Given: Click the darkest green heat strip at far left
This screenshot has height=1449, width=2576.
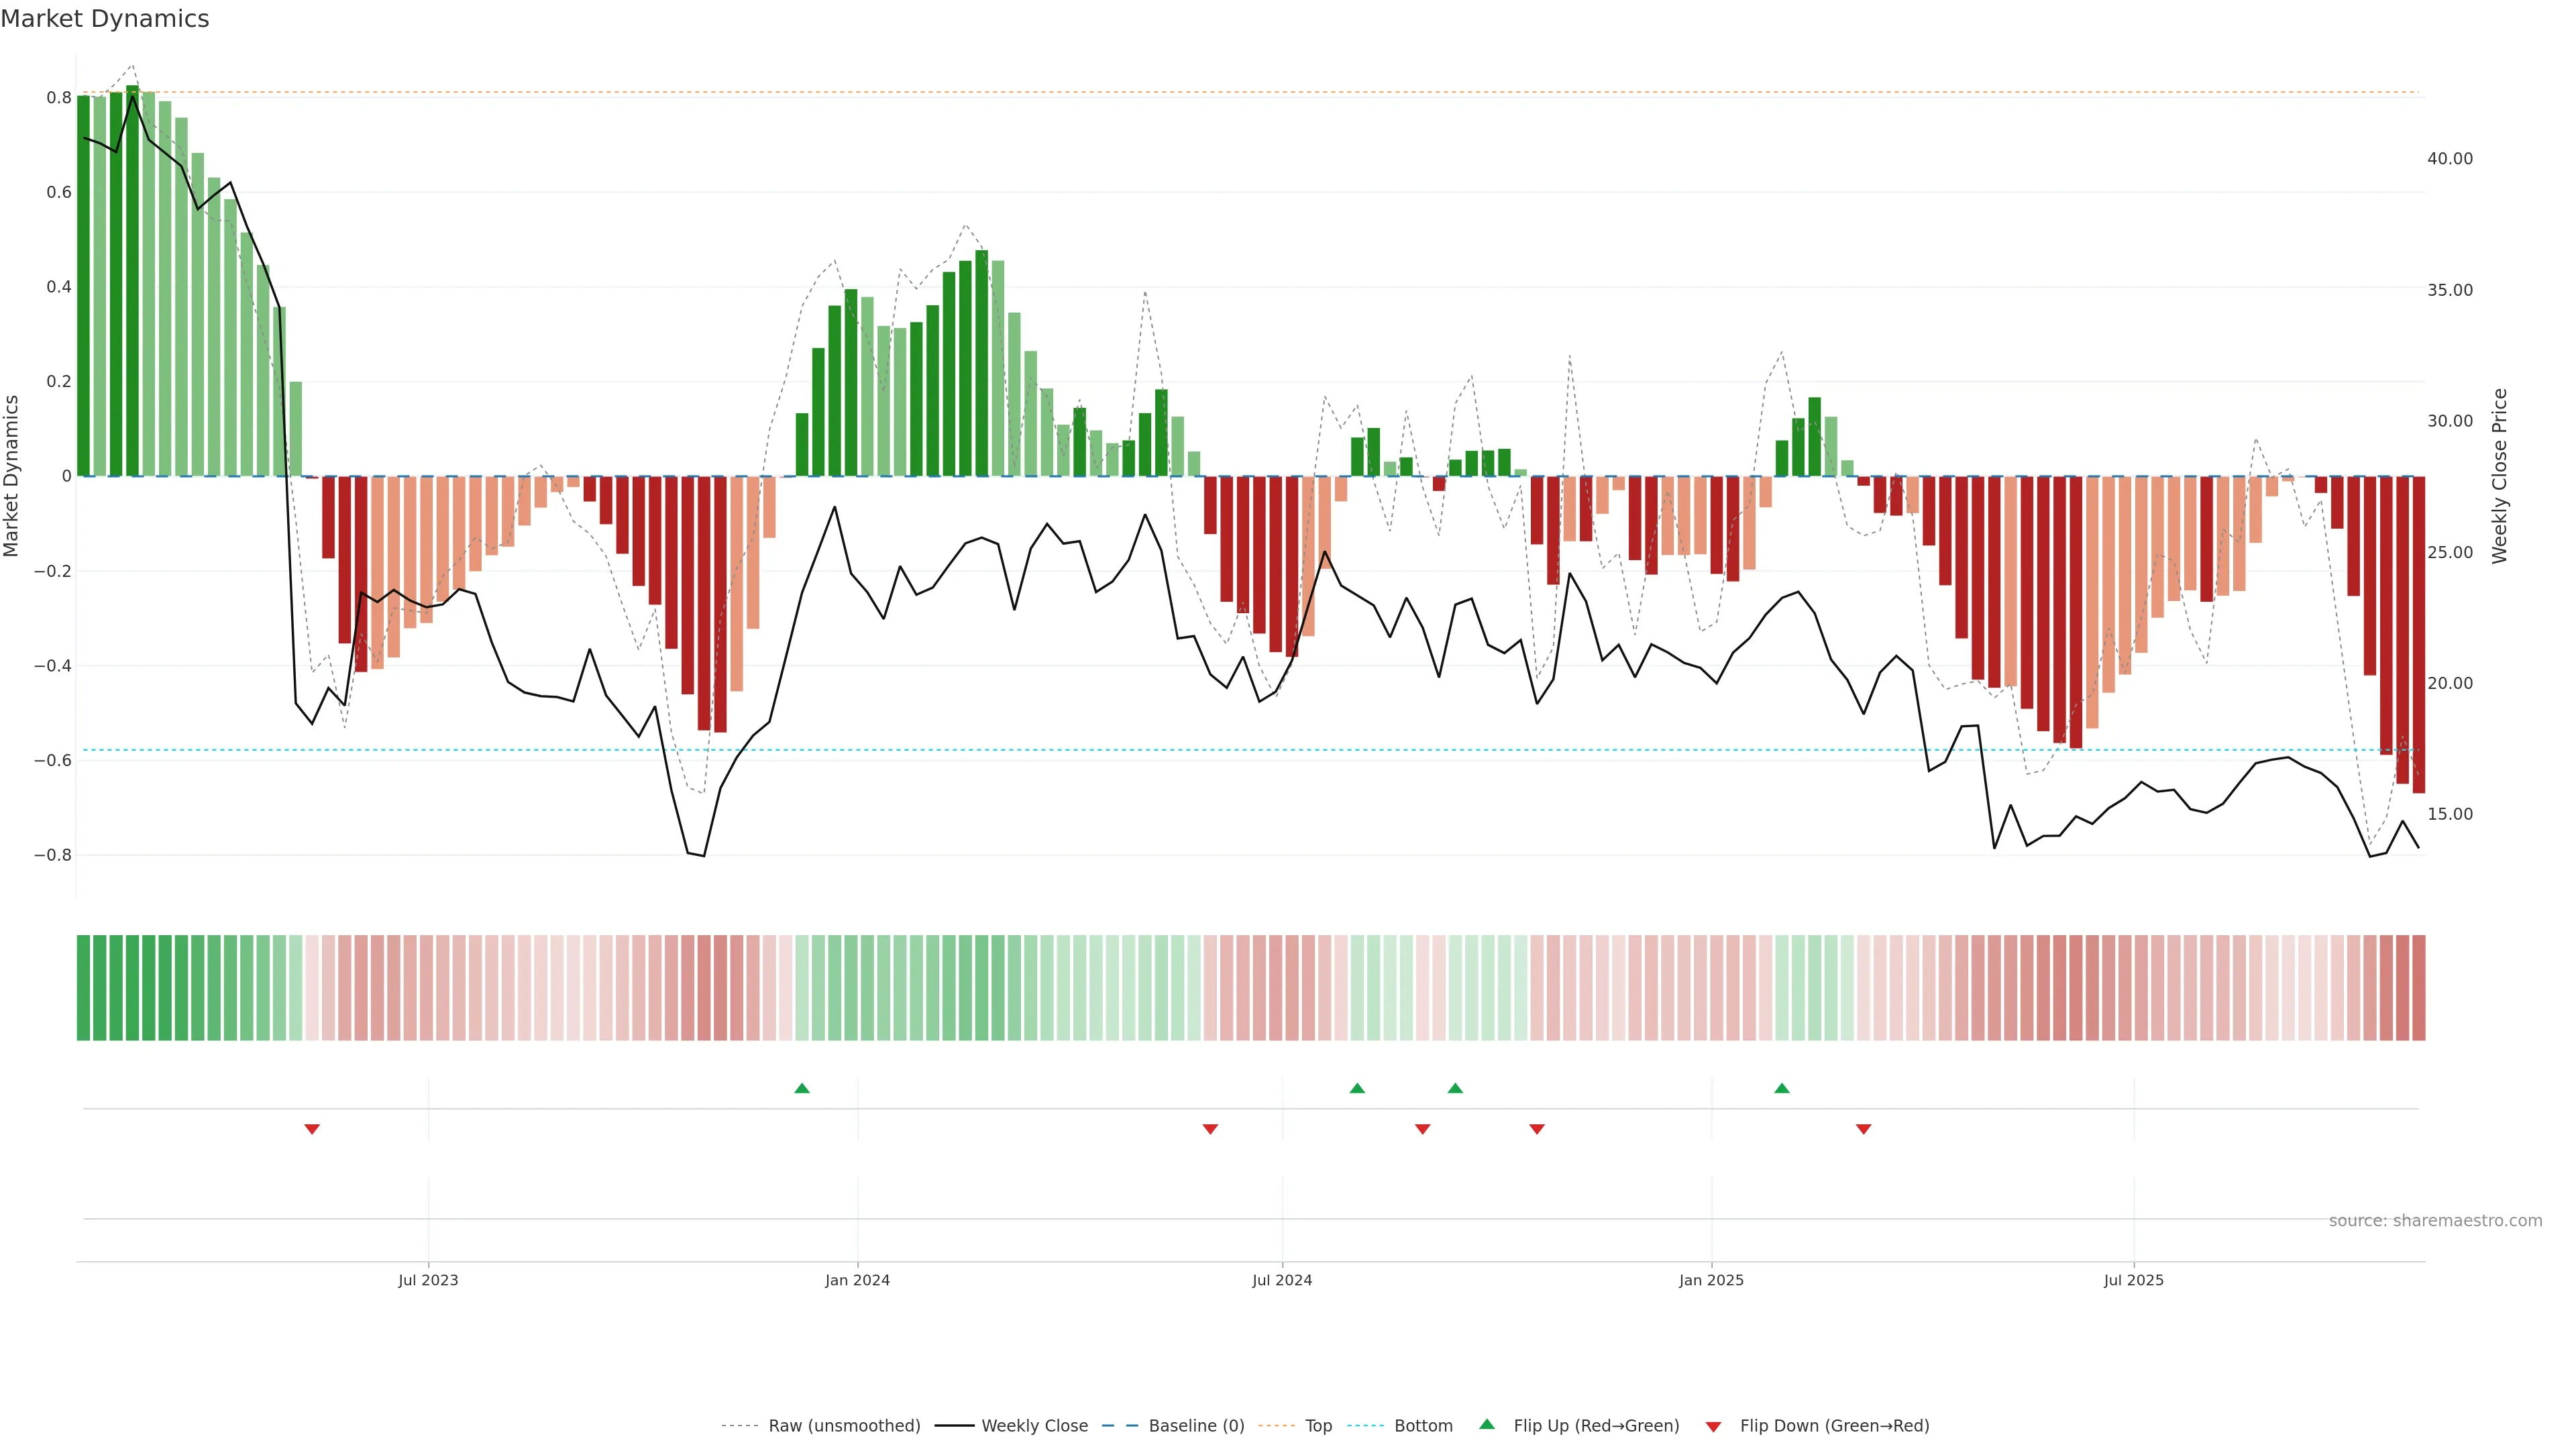Looking at the screenshot, I should click(x=84, y=987).
